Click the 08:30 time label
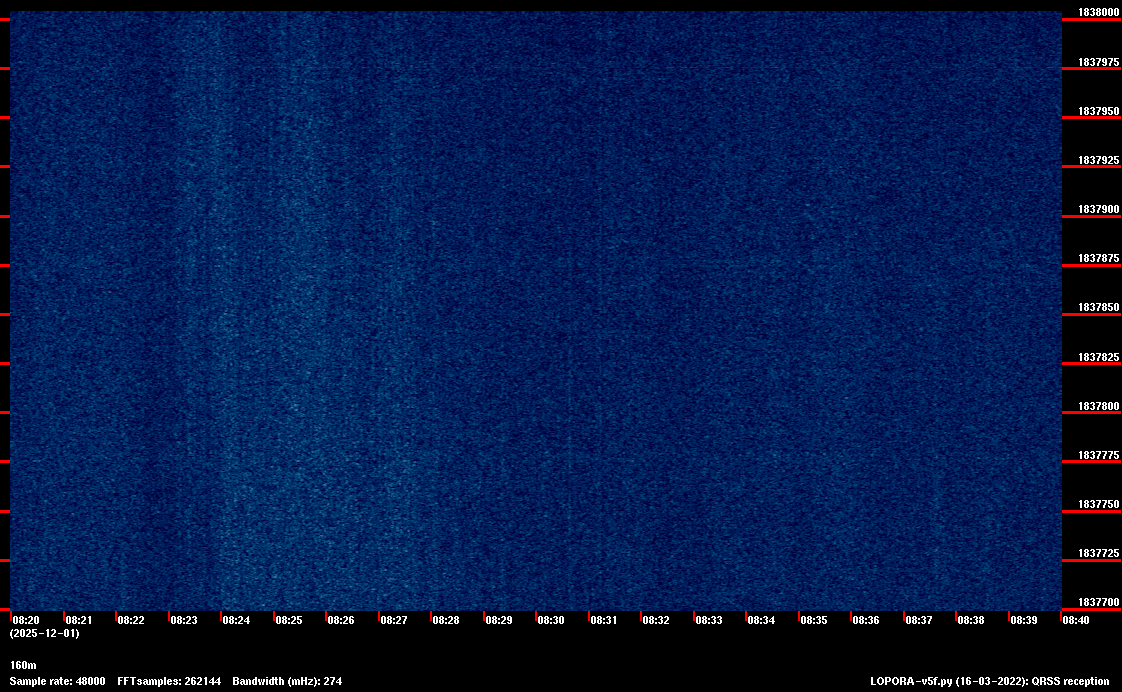This screenshot has width=1122, height=692. (551, 620)
